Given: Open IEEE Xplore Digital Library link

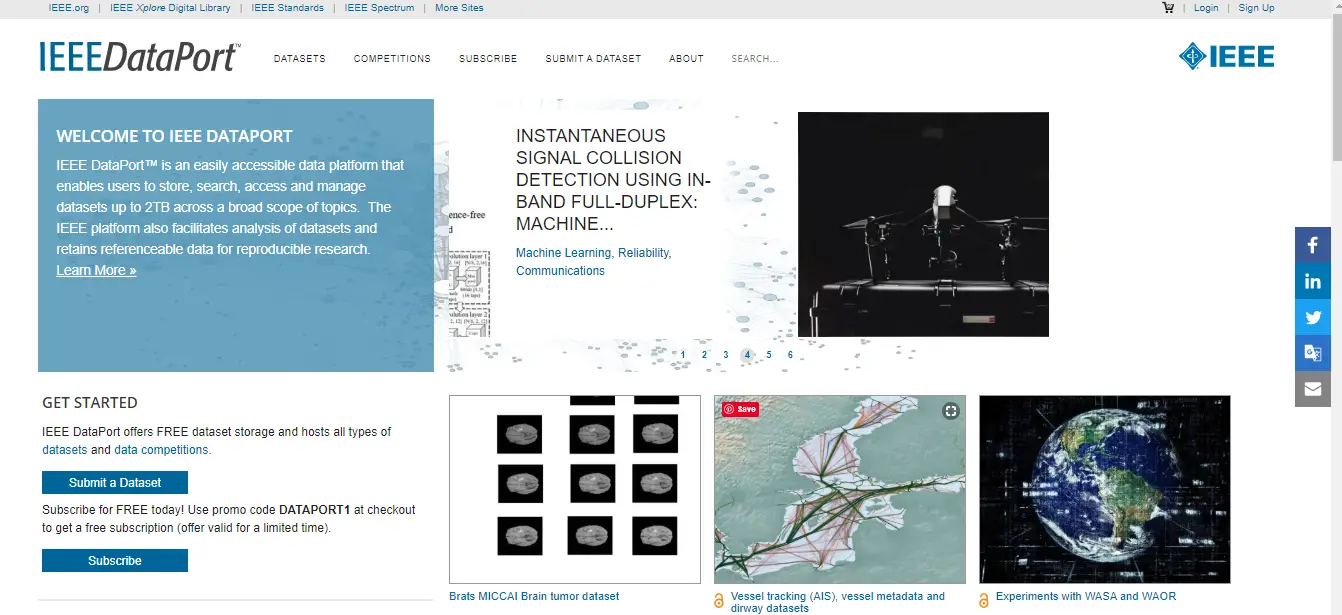Looking at the screenshot, I should 170,8.
